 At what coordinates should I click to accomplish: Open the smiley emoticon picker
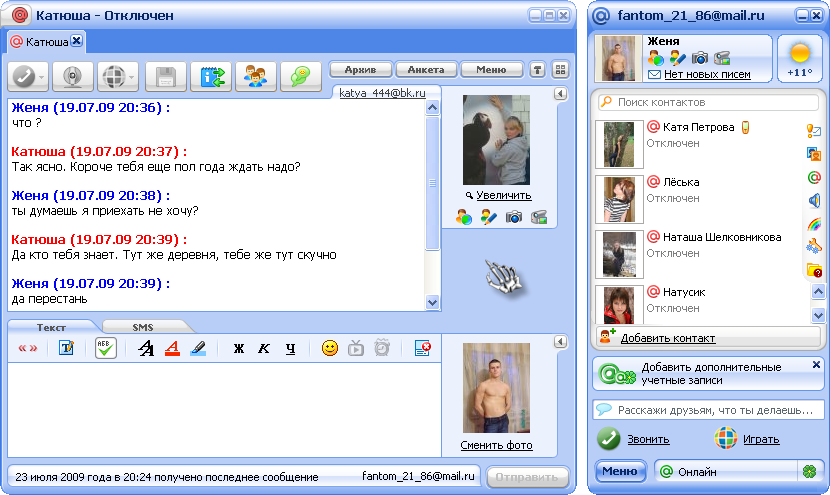pos(330,348)
